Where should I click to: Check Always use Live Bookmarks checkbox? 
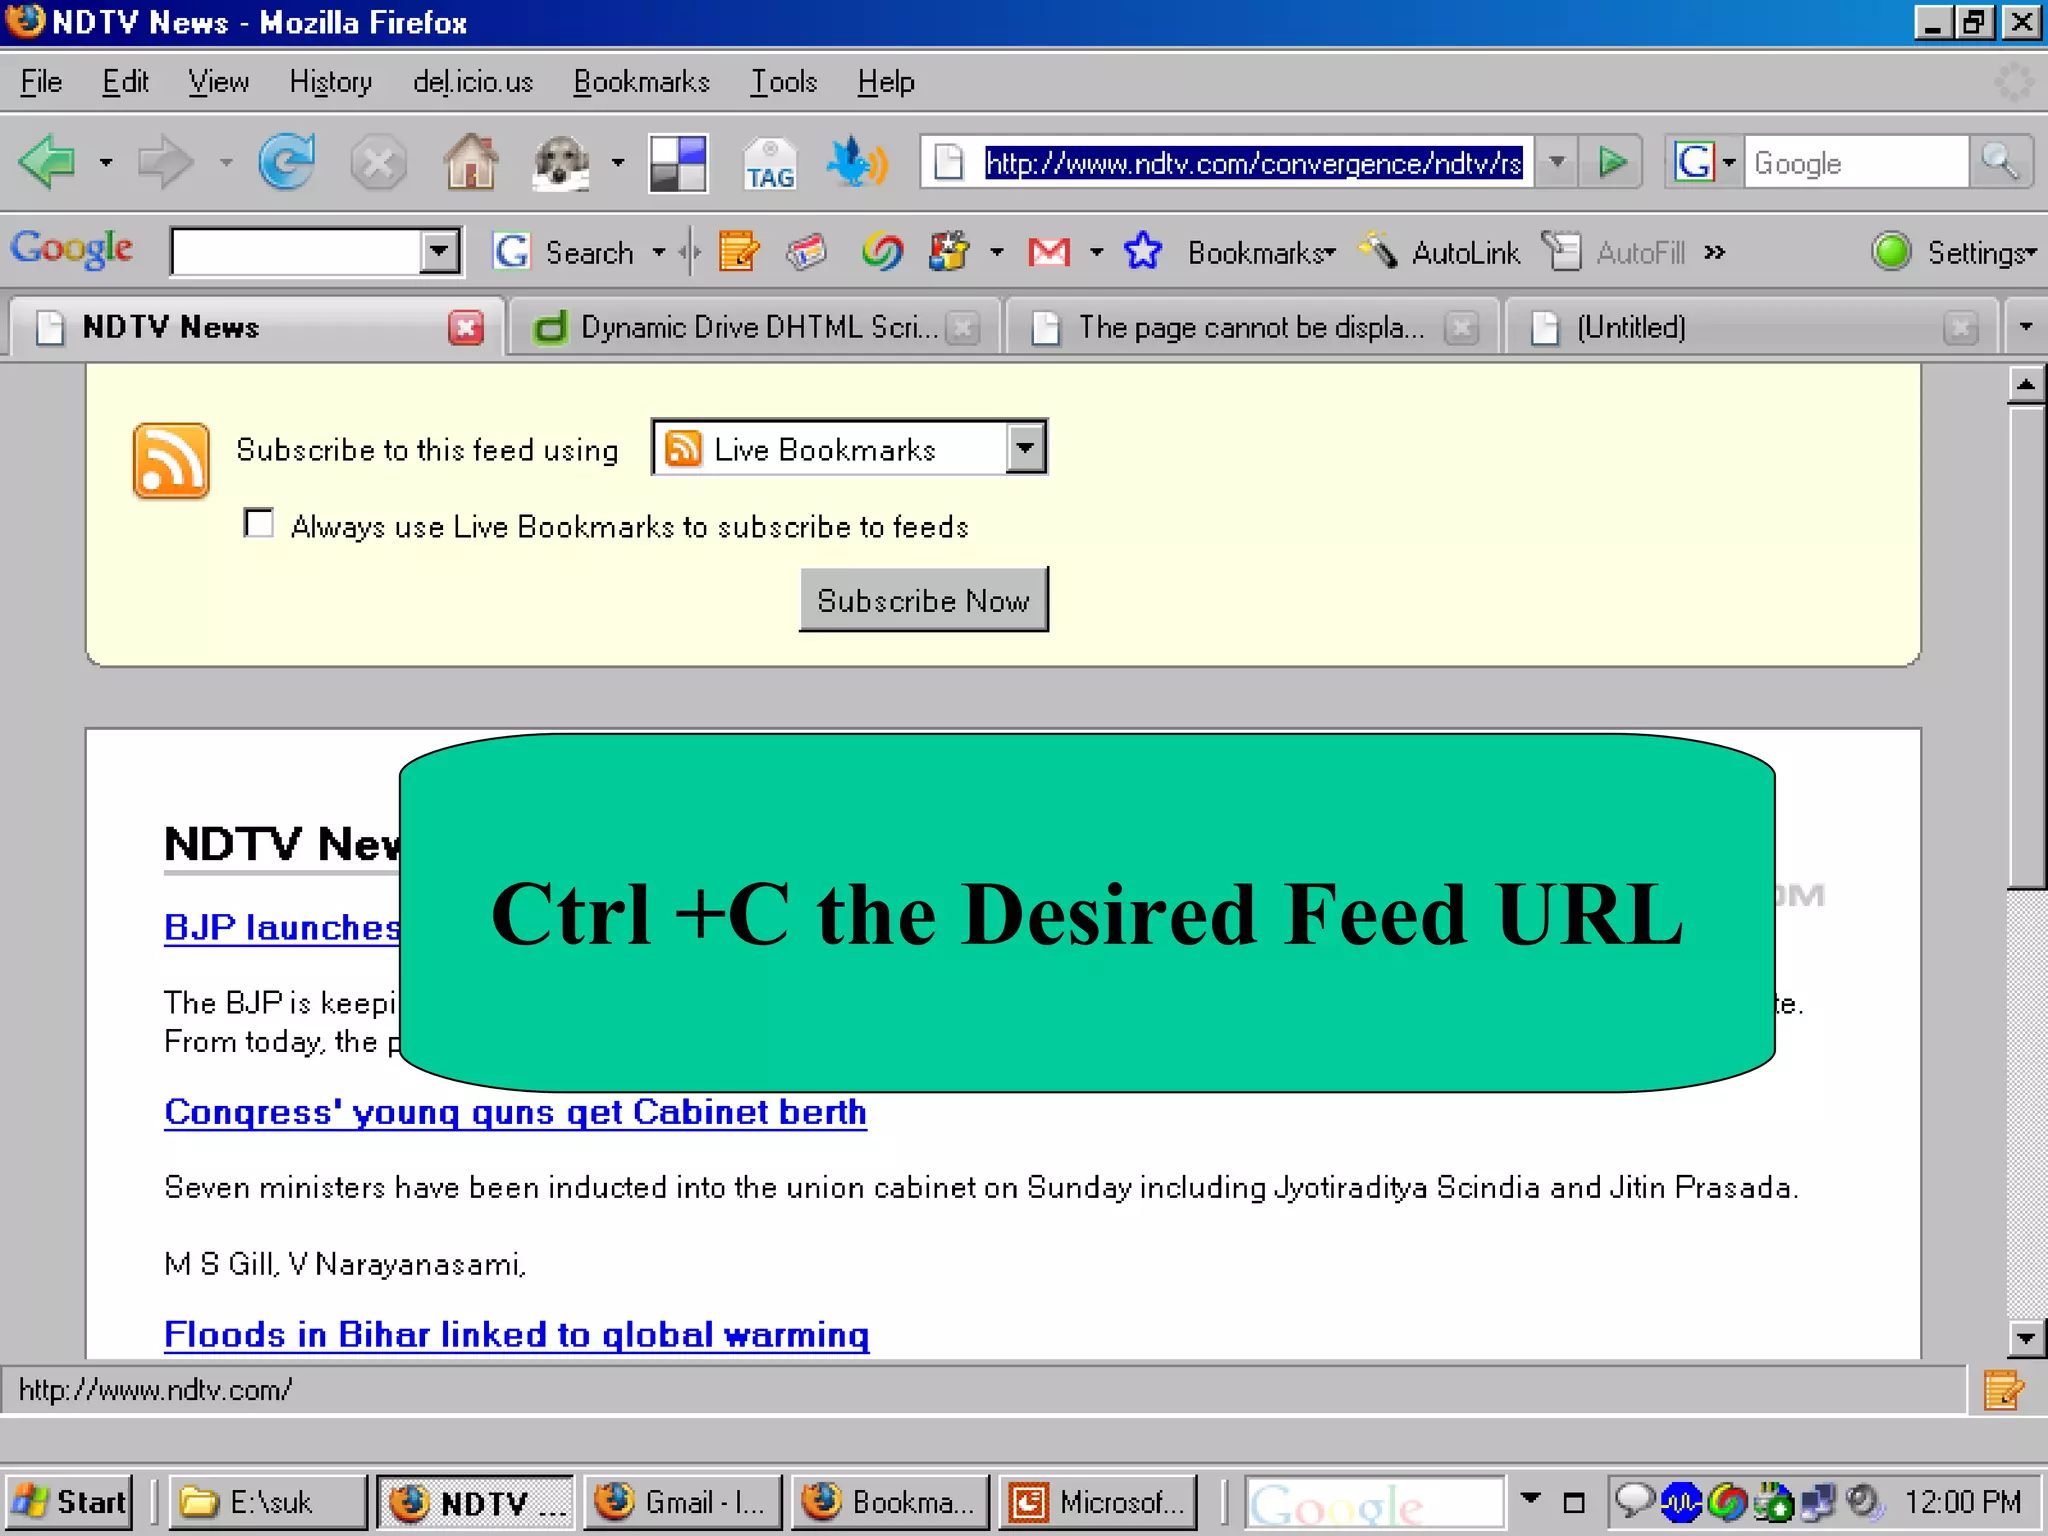coord(259,523)
